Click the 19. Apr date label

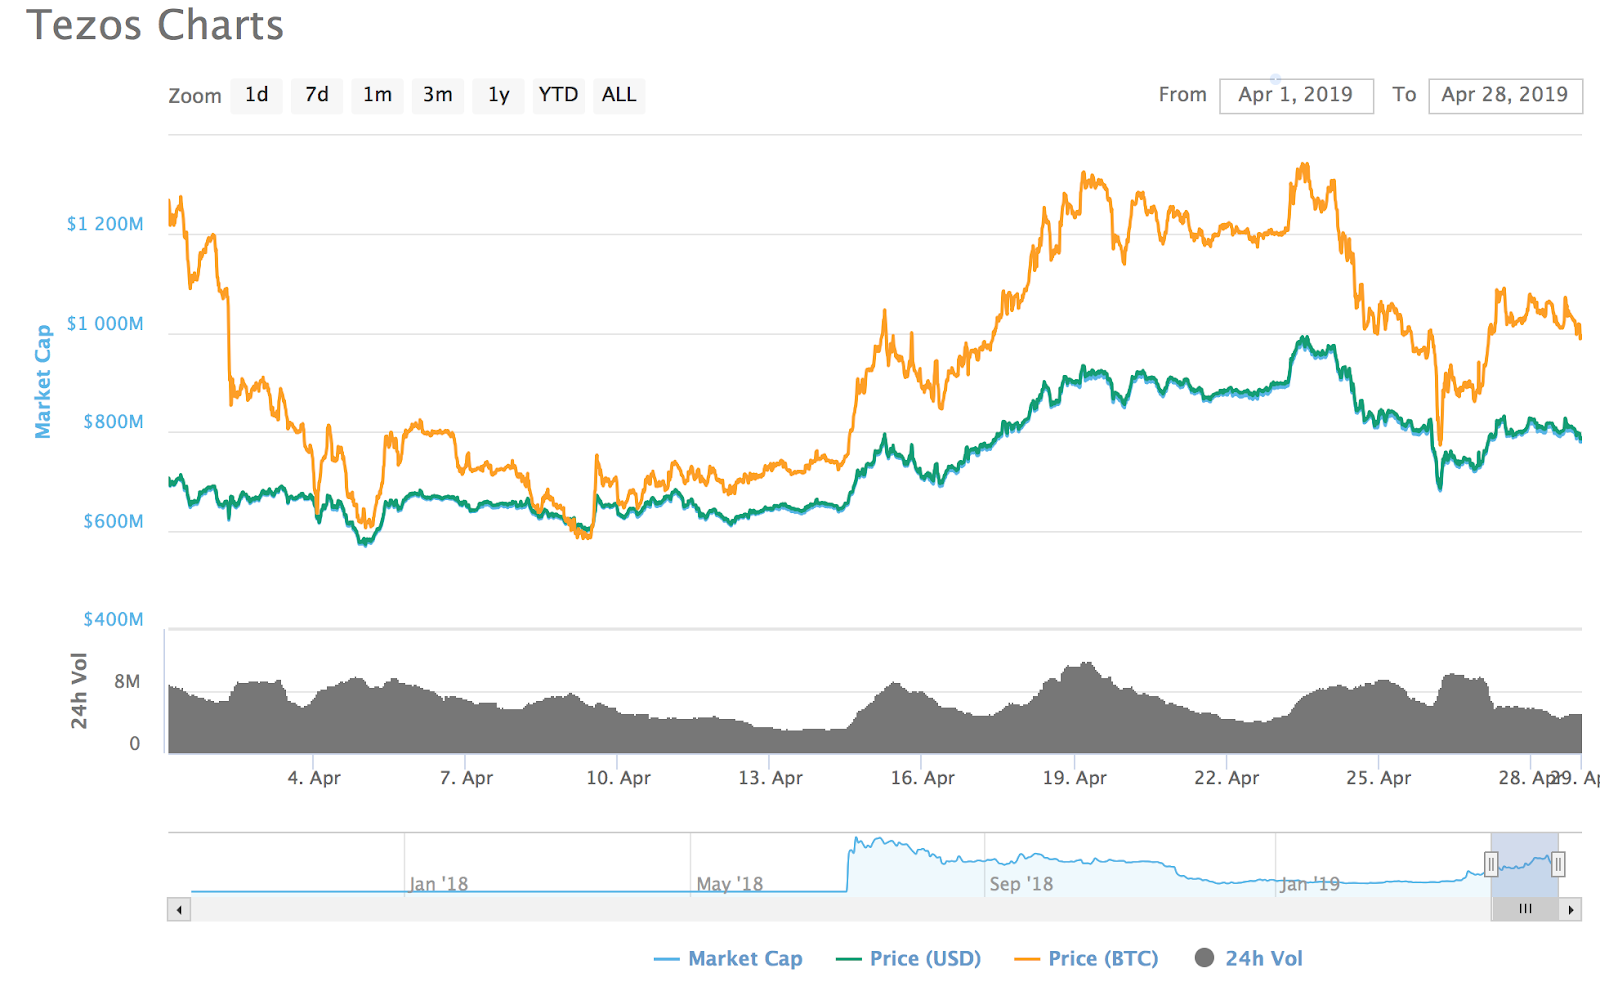pyautogui.click(x=1074, y=778)
